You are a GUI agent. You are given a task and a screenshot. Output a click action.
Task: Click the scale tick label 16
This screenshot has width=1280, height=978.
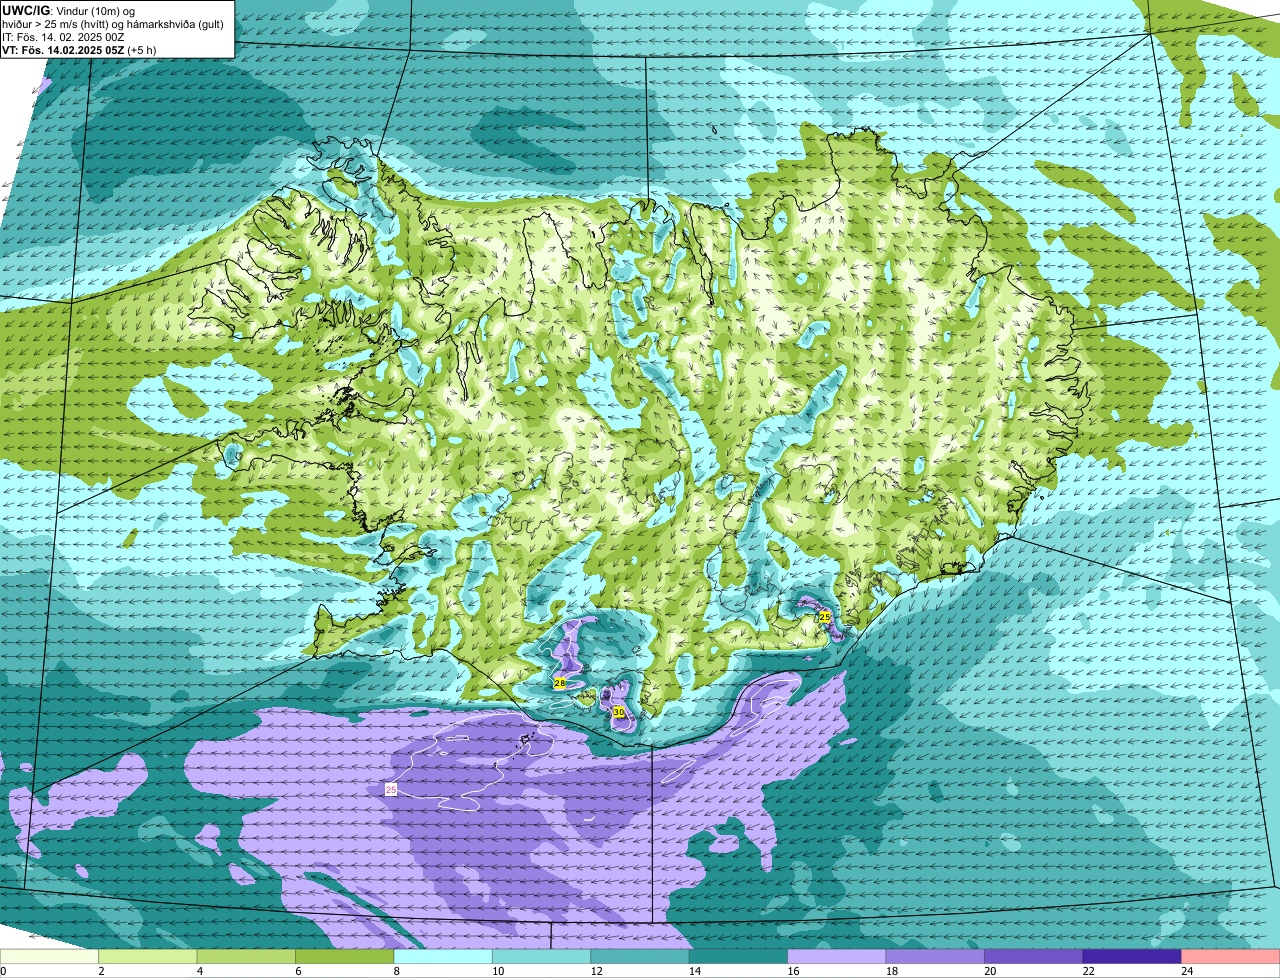(x=793, y=971)
